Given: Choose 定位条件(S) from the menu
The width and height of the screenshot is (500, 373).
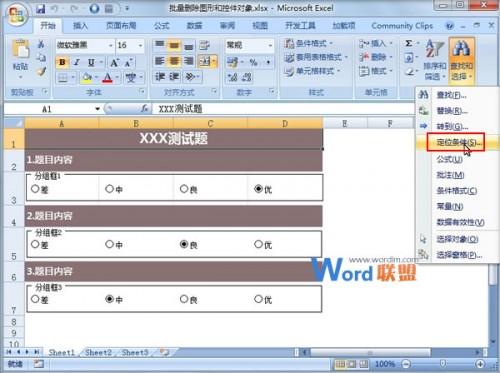Looking at the screenshot, I should [458, 143].
